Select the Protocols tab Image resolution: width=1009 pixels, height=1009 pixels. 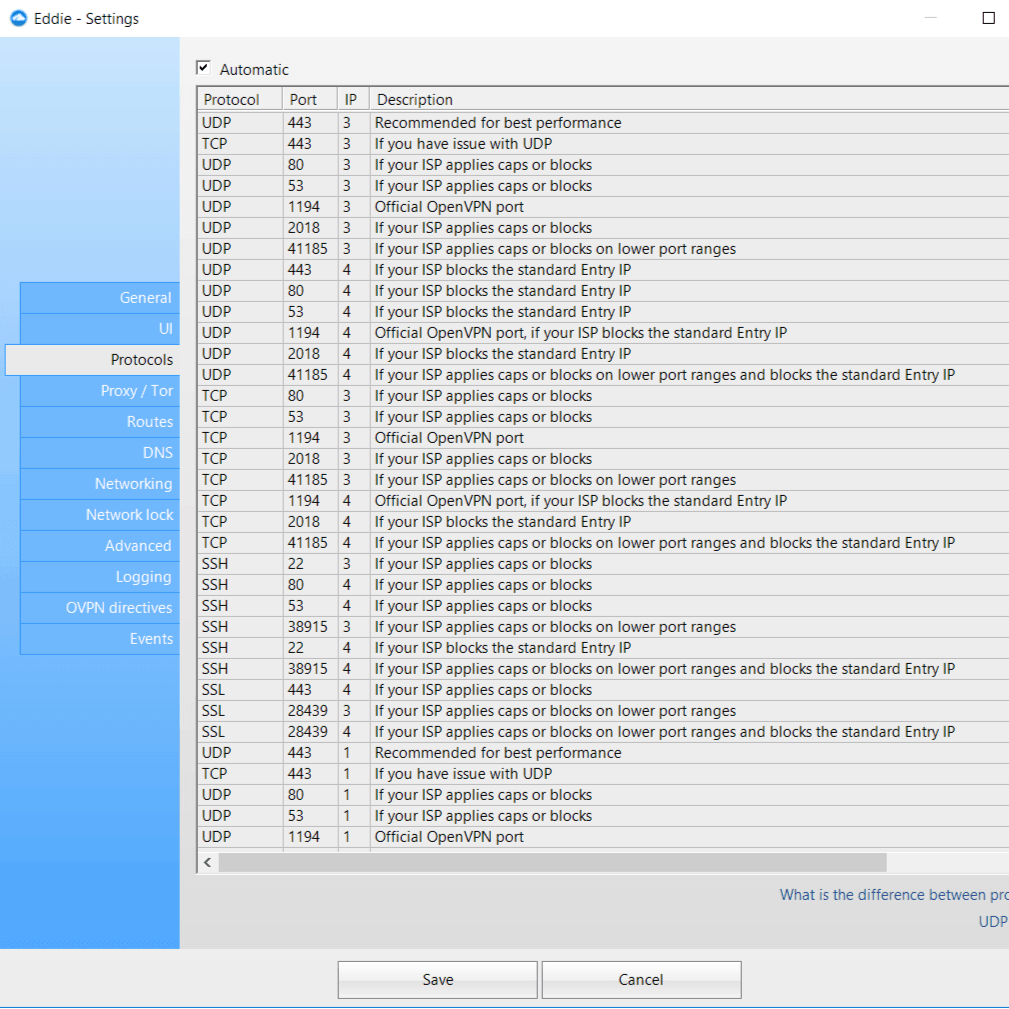[x=93, y=360]
